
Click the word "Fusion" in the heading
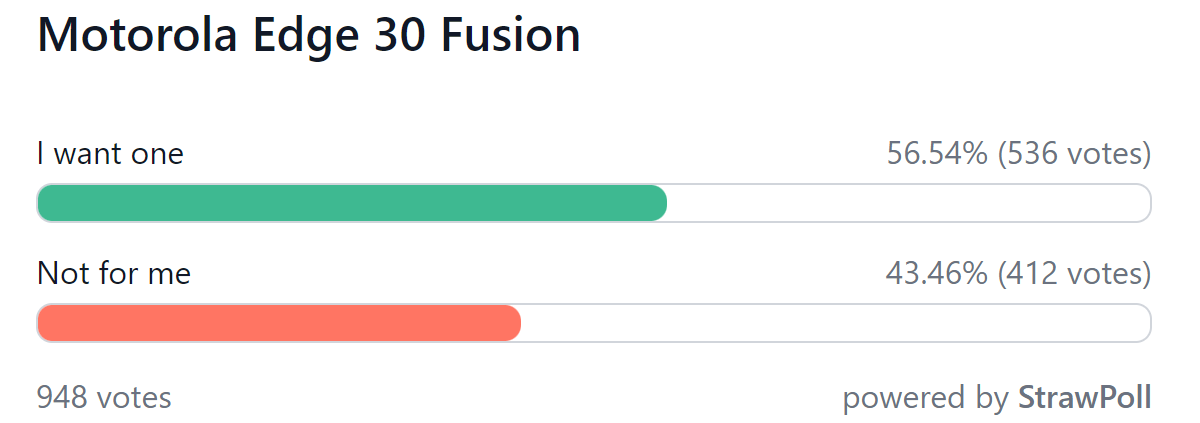point(511,36)
